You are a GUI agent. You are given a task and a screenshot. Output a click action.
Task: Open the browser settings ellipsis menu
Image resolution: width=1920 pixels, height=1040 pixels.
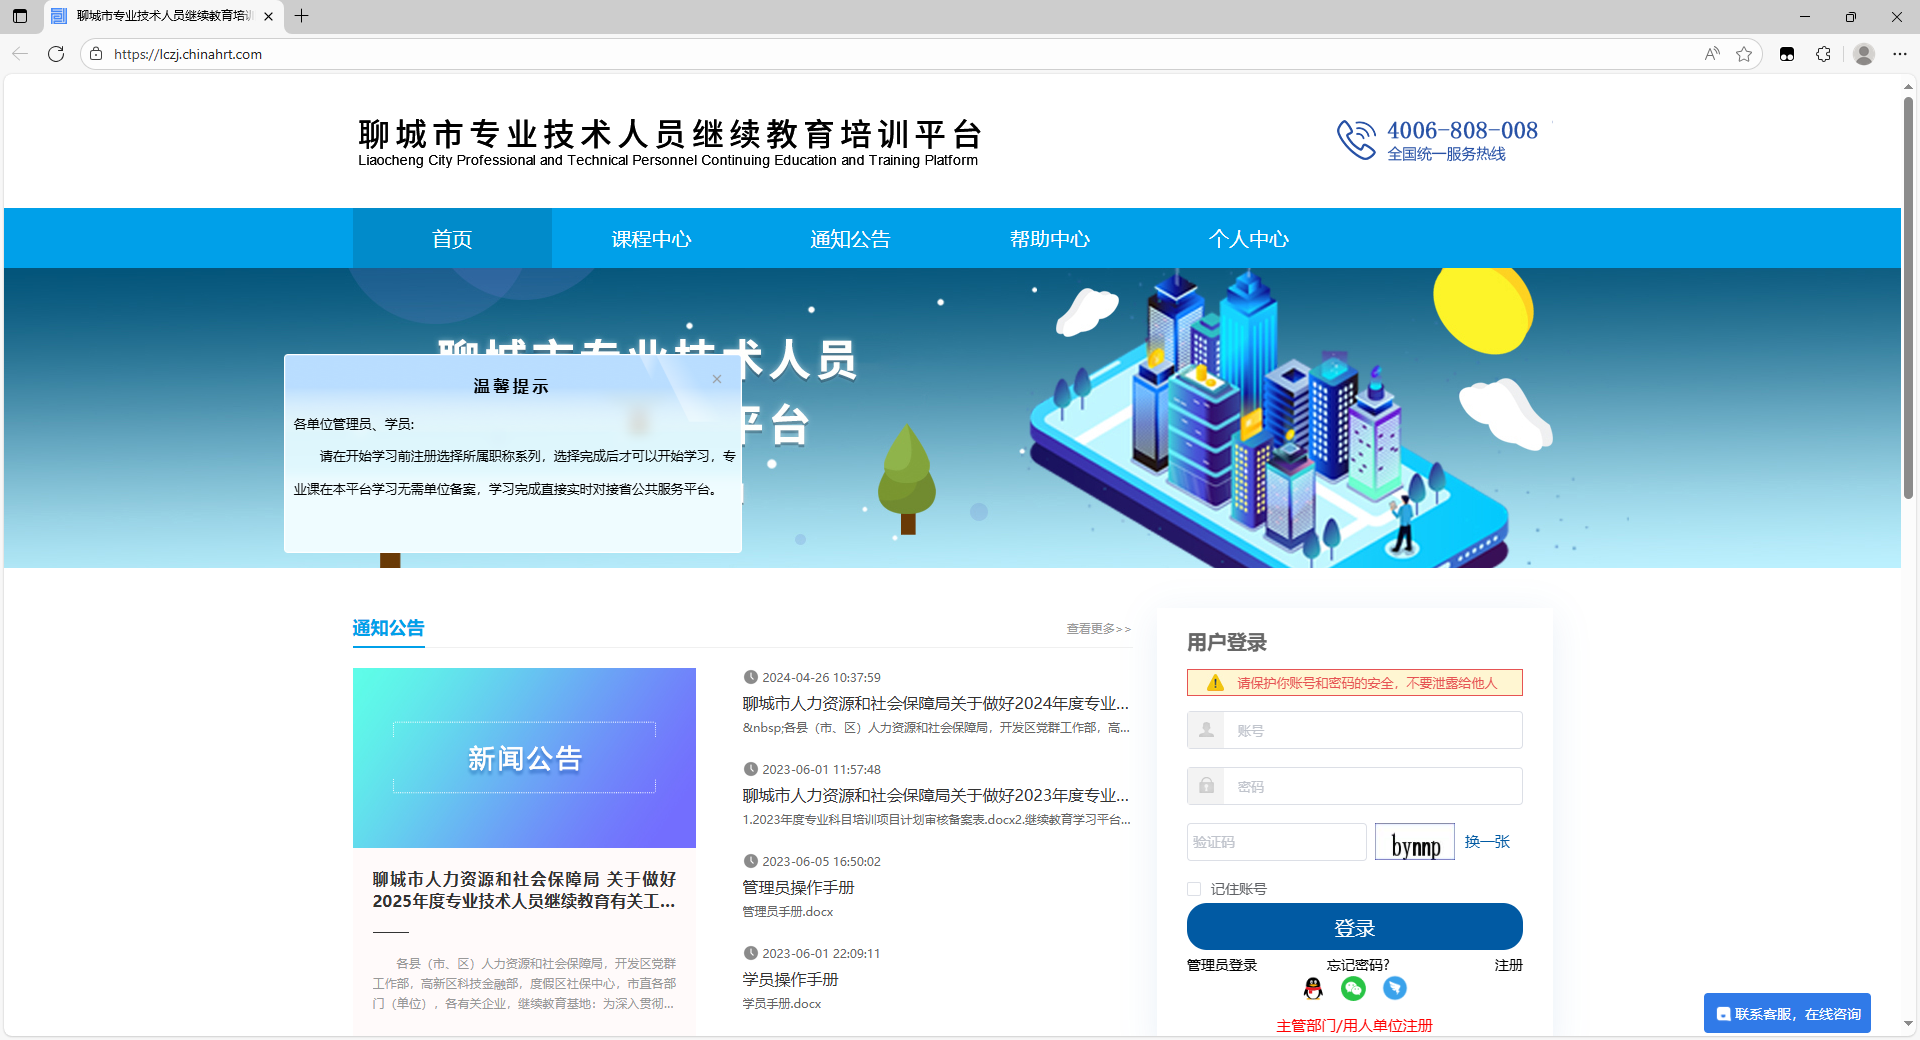(x=1900, y=54)
